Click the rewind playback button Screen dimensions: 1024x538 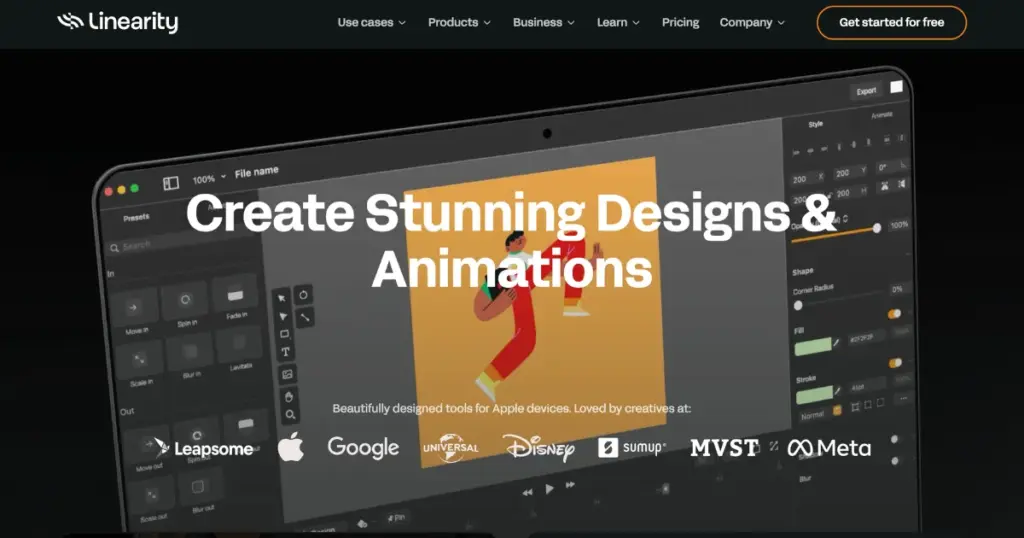[x=528, y=492]
